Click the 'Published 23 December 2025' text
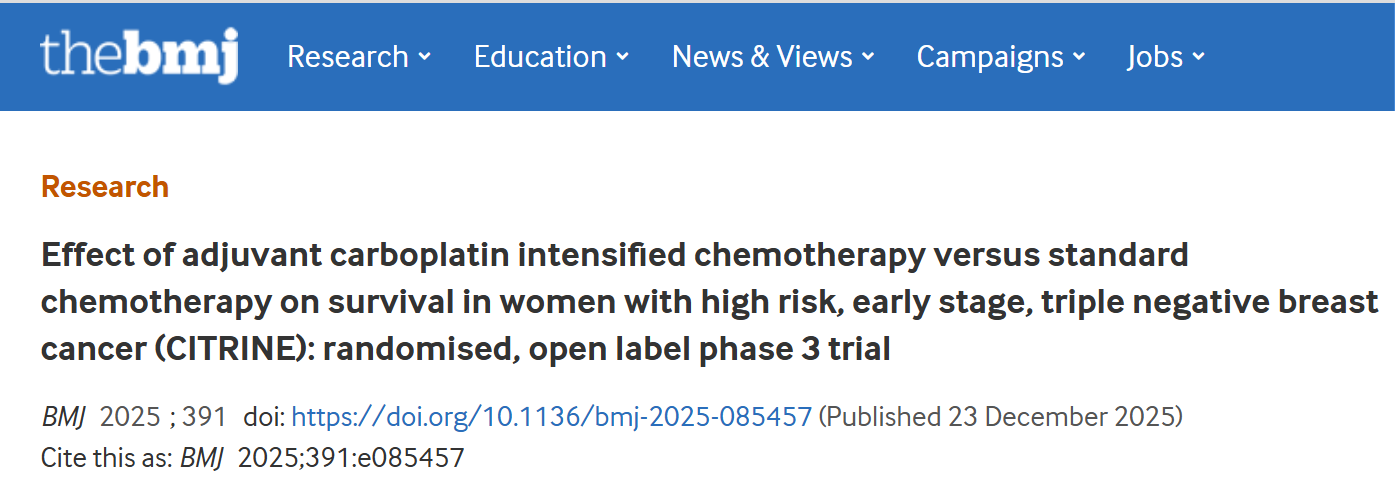This screenshot has width=1395, height=477. tap(1000, 417)
